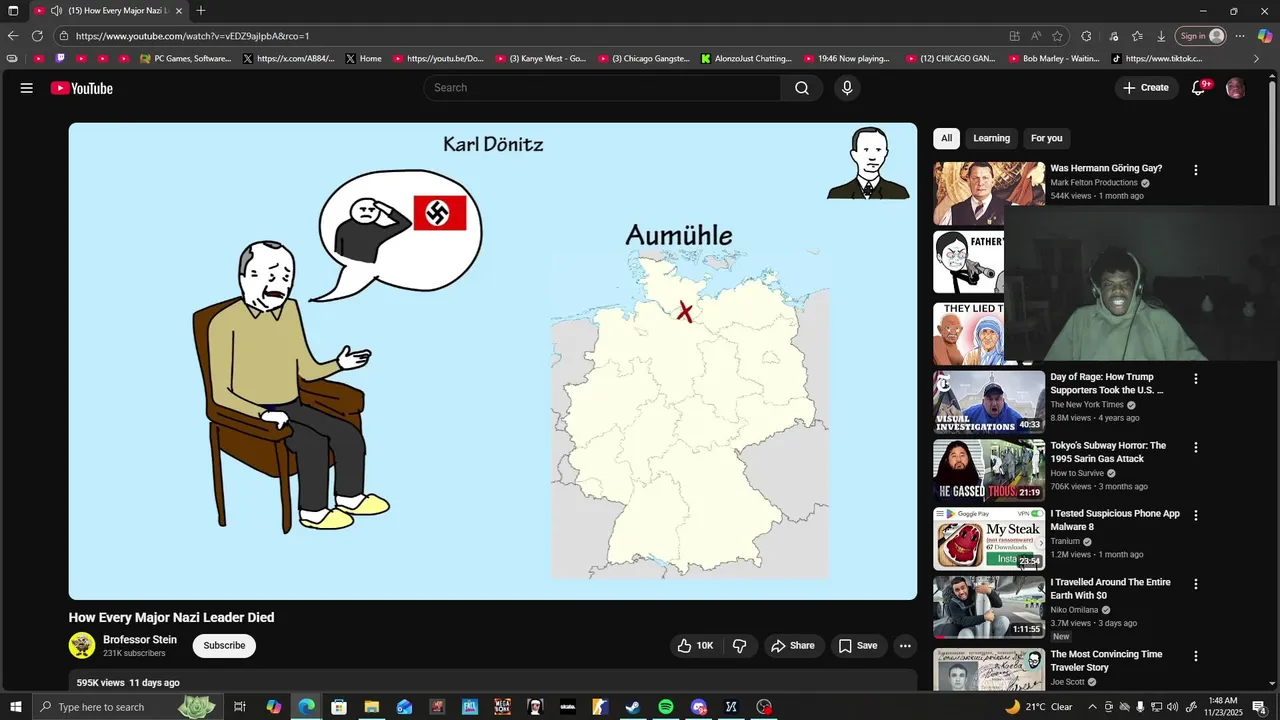Open Windows Start menu
This screenshot has width=1280, height=720.
coord(16,707)
